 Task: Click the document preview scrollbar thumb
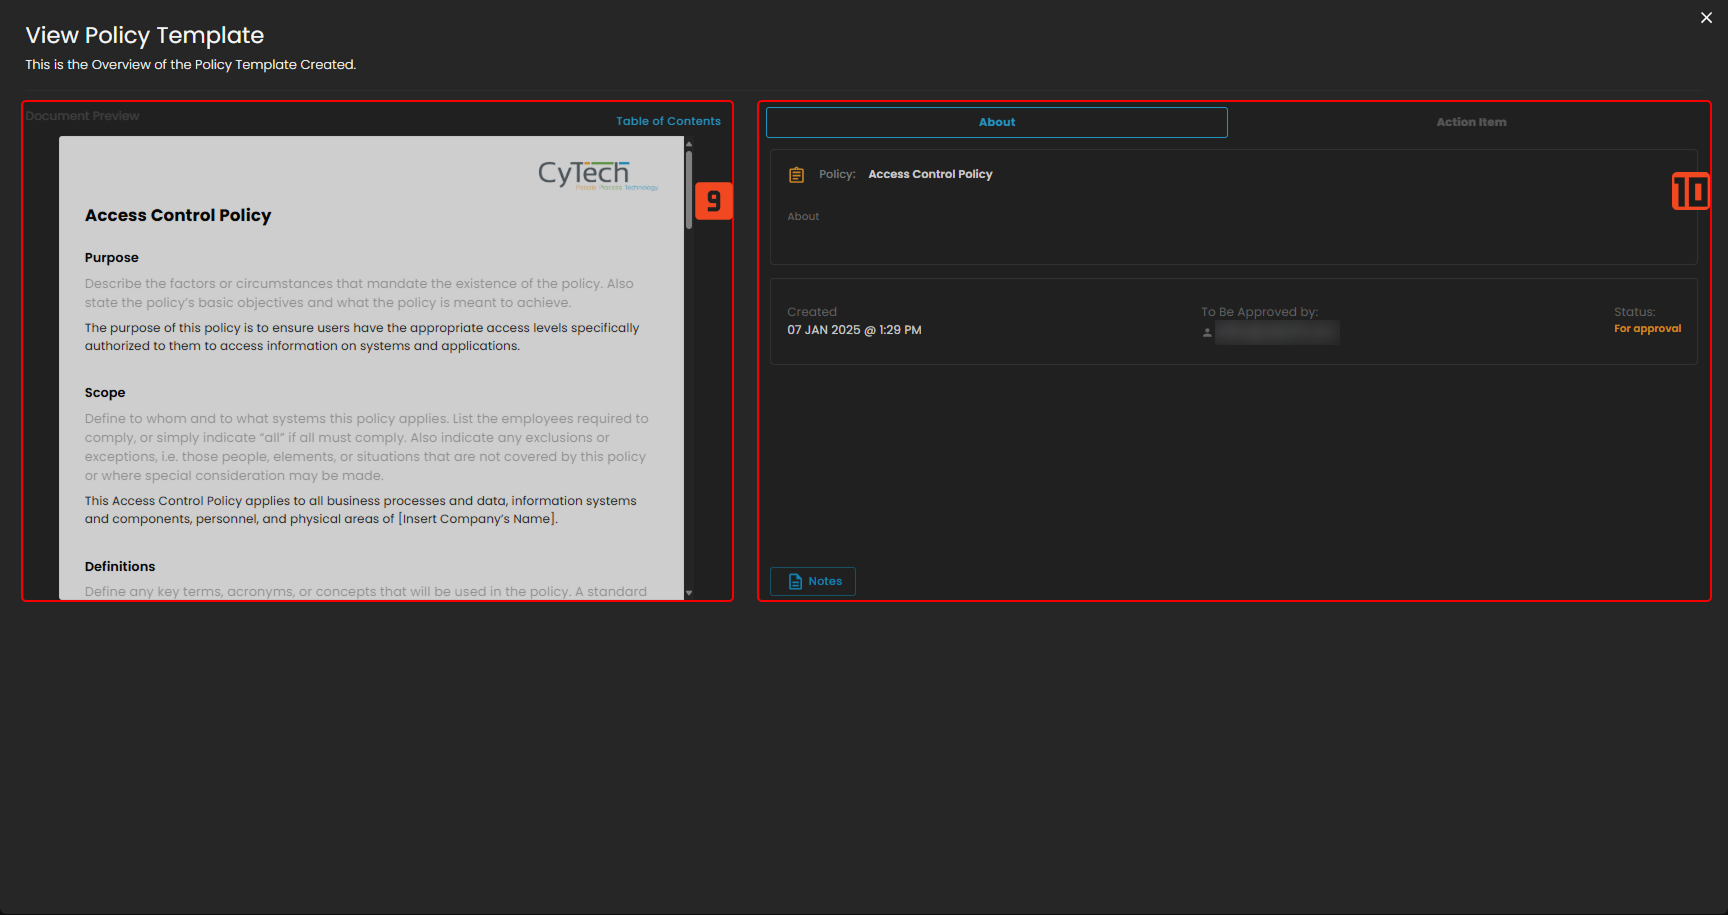tap(689, 188)
